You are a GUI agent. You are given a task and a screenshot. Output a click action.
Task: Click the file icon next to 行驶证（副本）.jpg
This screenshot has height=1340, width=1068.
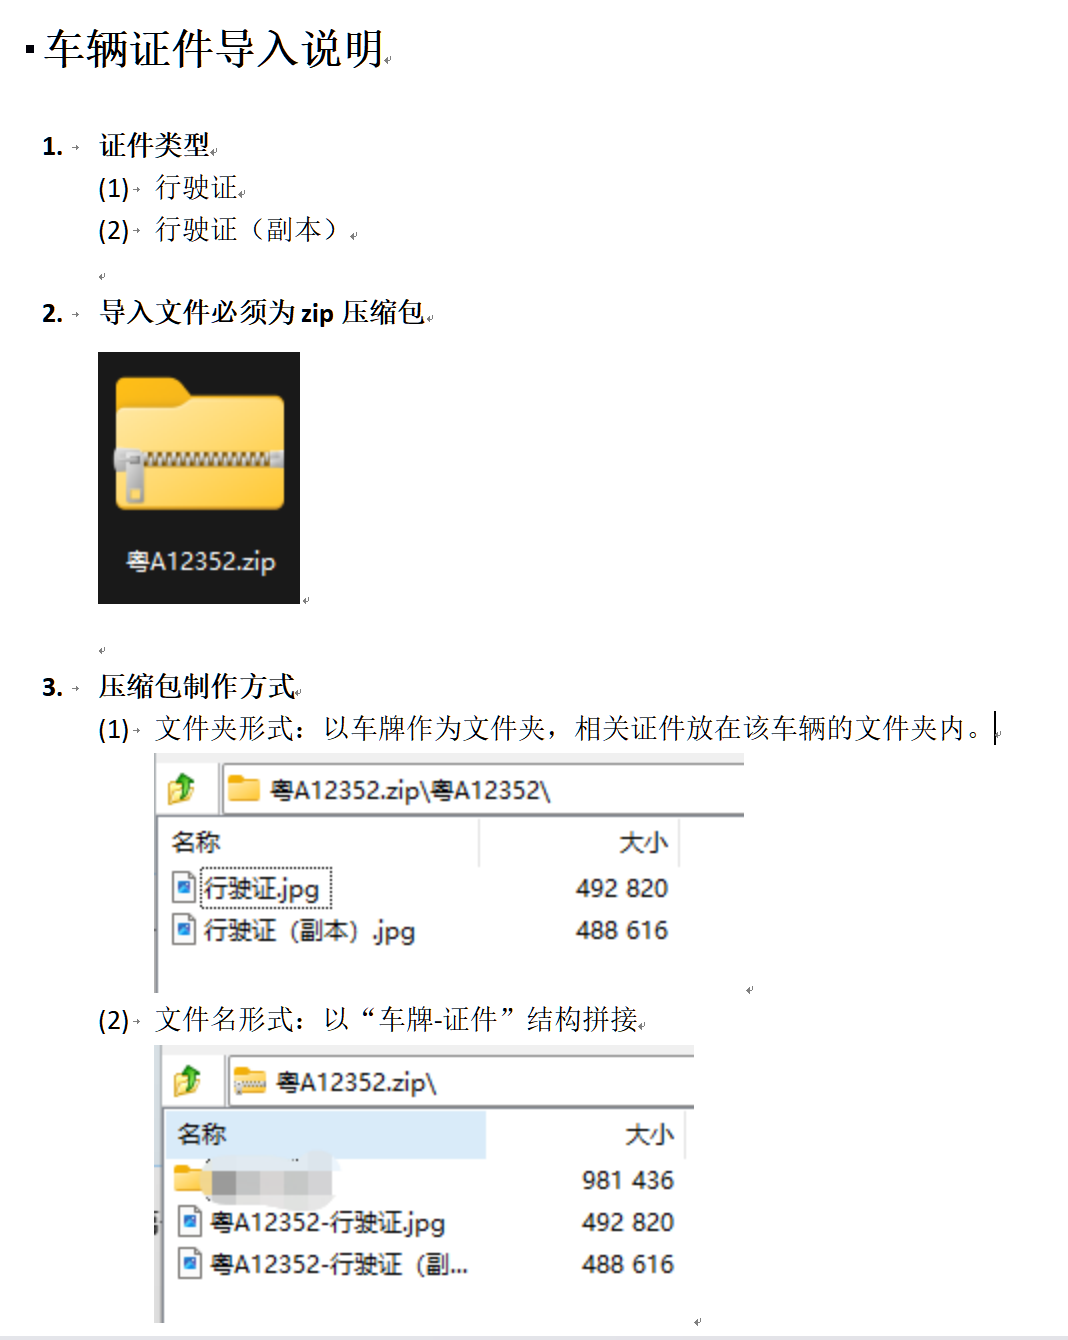[184, 929]
